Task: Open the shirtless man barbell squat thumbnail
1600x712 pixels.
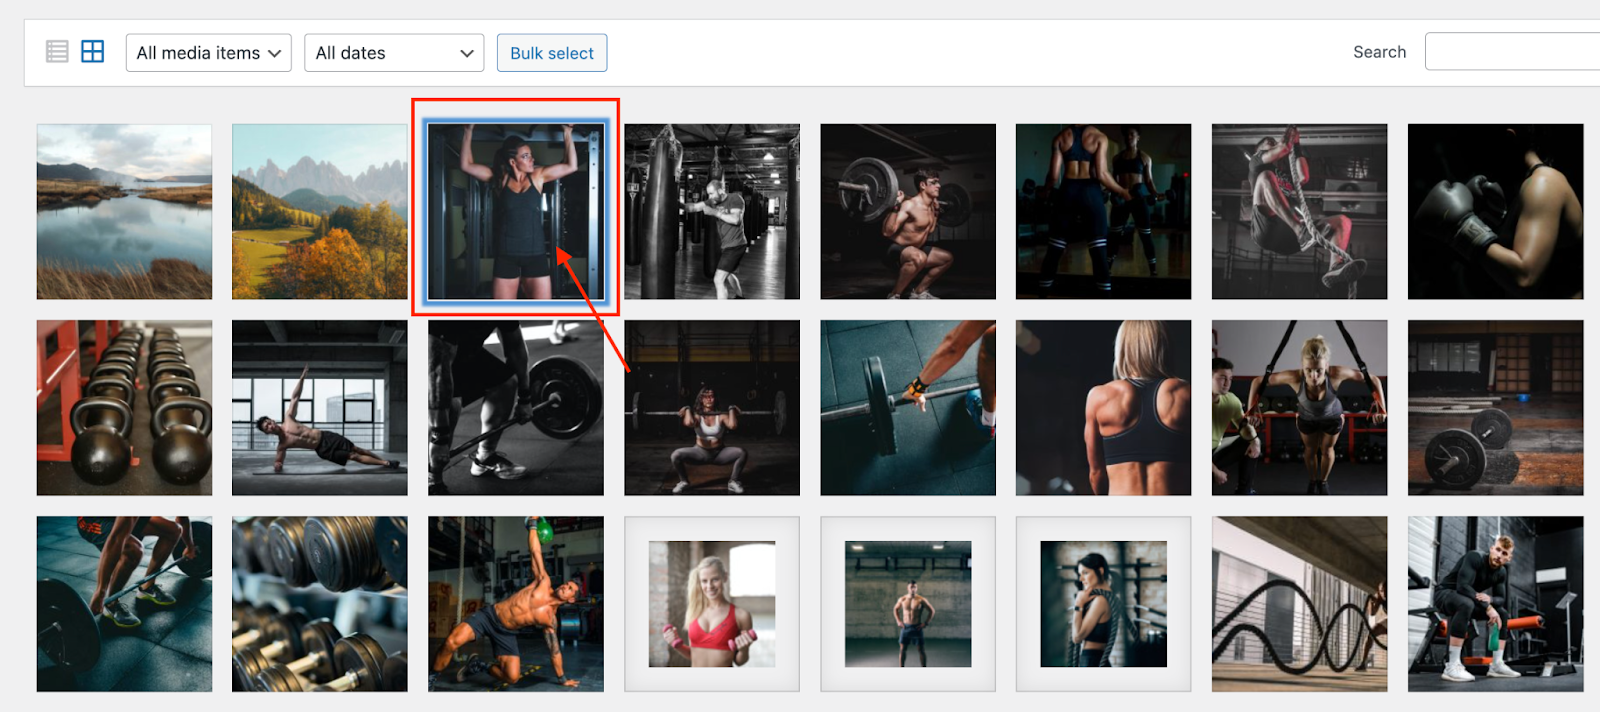Action: (908, 212)
